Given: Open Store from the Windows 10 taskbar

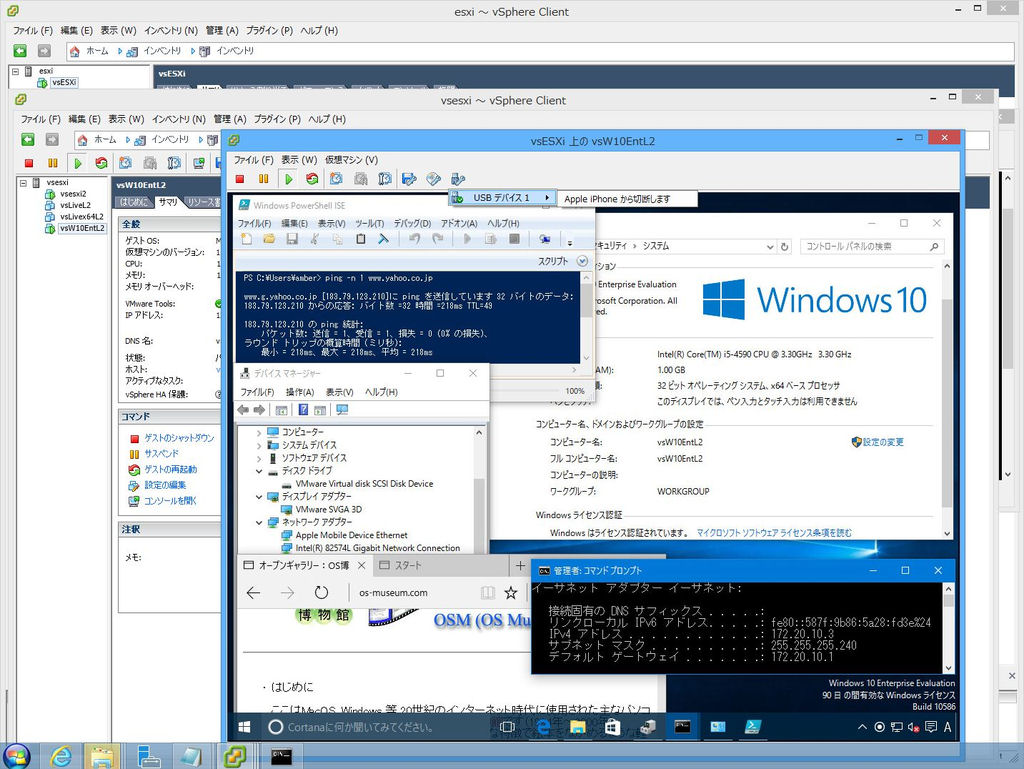Looking at the screenshot, I should (612, 727).
